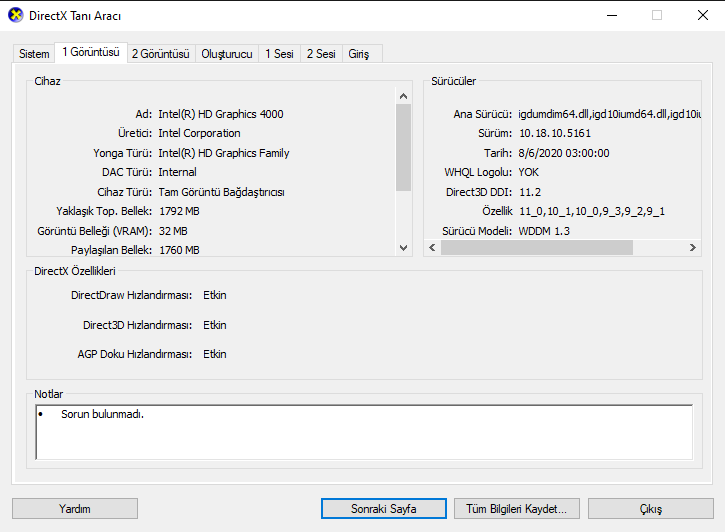Click the '32 MB' VRAM value
The height and width of the screenshot is (532, 725).
(173, 231)
